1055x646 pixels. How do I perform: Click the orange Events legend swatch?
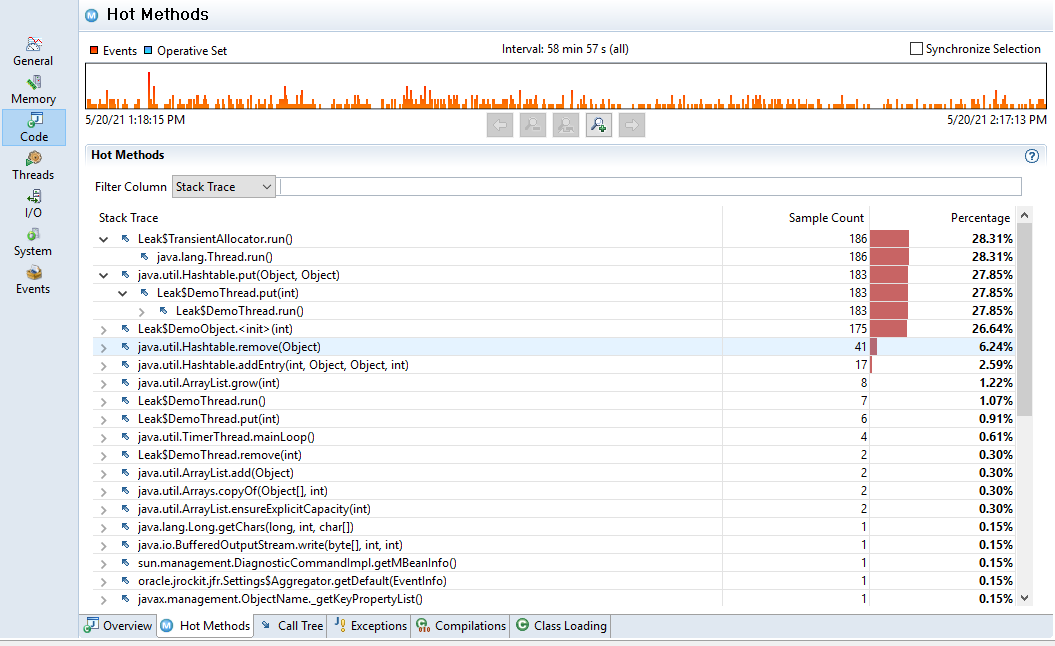[94, 50]
